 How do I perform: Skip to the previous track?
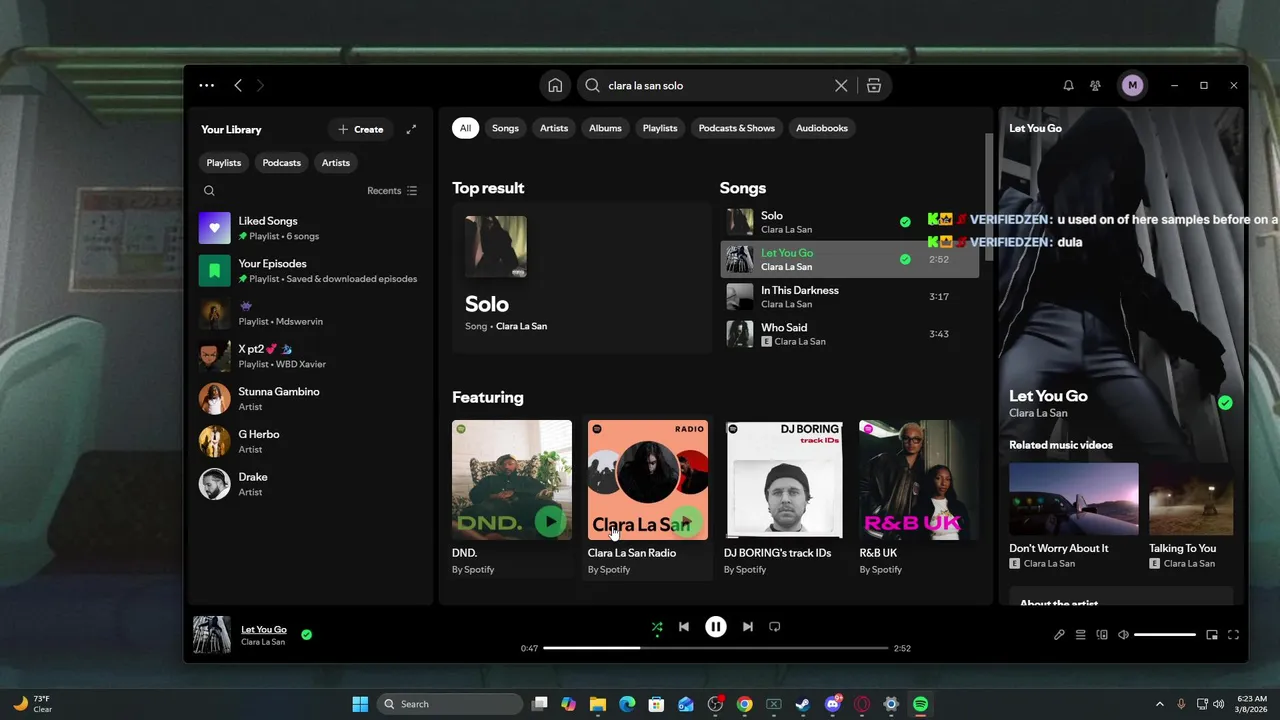click(x=684, y=627)
